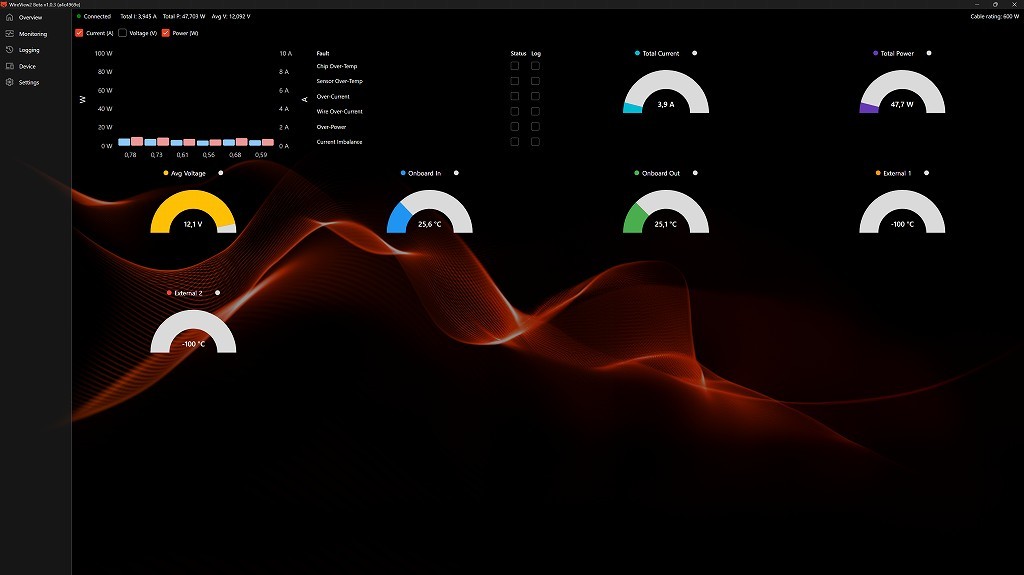Click the Overview house icon in sidebar
The image size is (1024, 575).
point(9,17)
